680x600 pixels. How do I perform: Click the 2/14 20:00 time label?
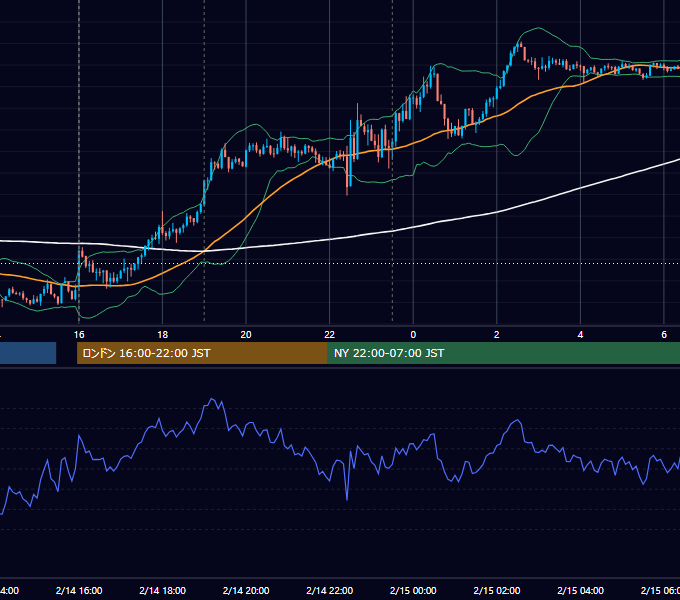[x=246, y=590]
